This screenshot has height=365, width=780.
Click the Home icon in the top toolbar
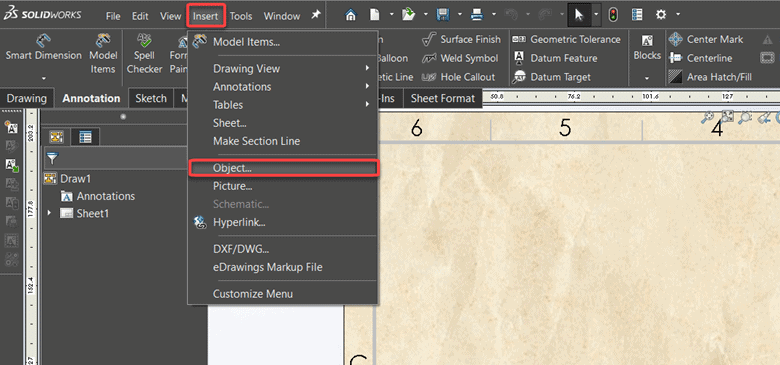(x=351, y=15)
